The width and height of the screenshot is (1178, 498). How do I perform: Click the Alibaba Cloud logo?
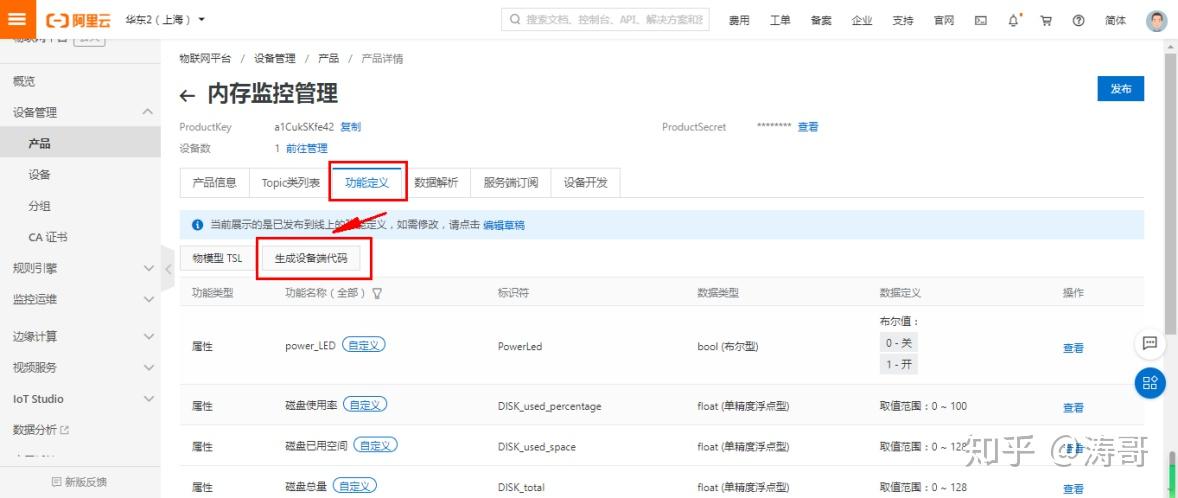click(x=78, y=20)
